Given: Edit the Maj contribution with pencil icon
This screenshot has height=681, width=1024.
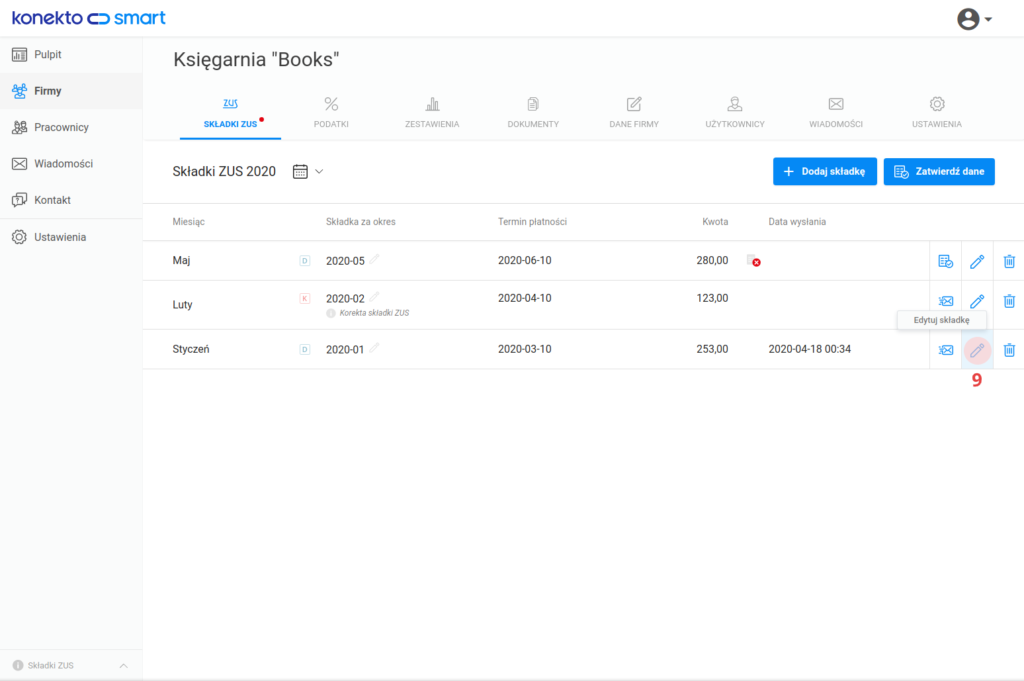Looking at the screenshot, I should (x=977, y=261).
